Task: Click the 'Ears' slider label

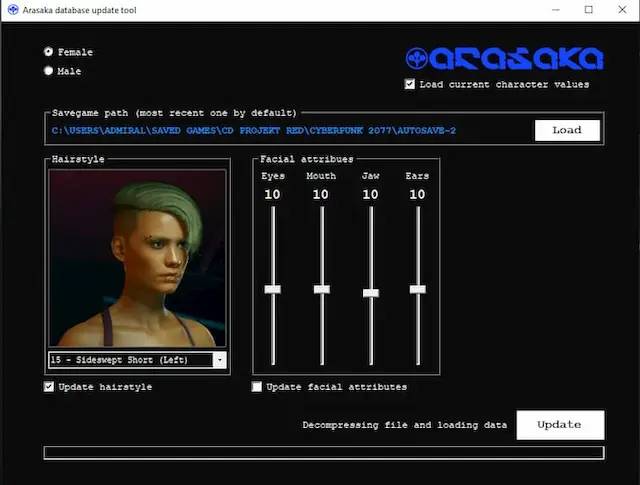Action: pyautogui.click(x=417, y=176)
